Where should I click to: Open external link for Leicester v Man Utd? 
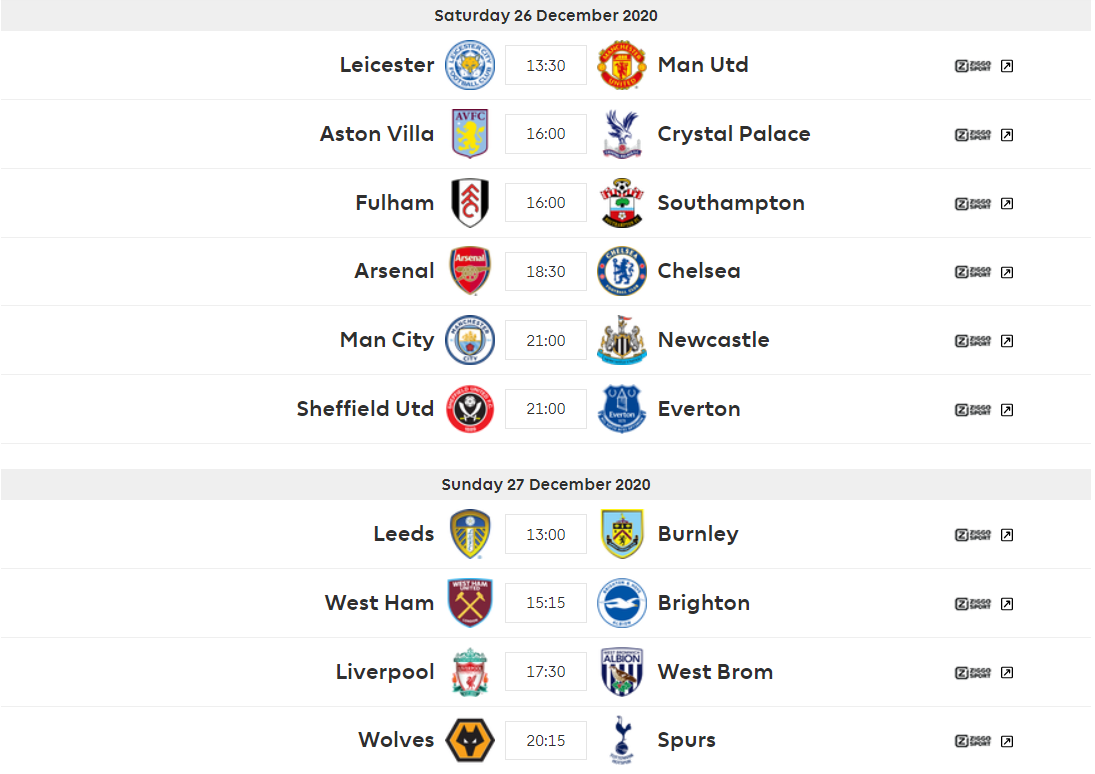pos(1006,66)
